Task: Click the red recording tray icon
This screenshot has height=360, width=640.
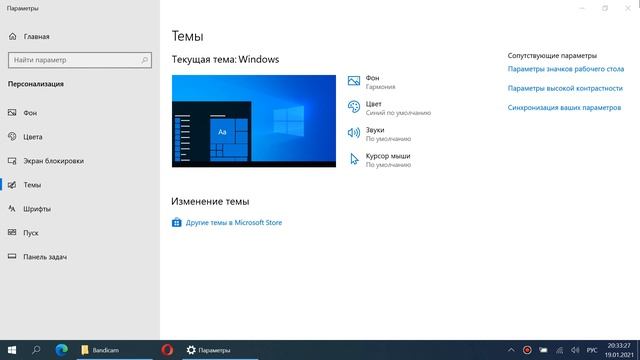Action: 527,350
